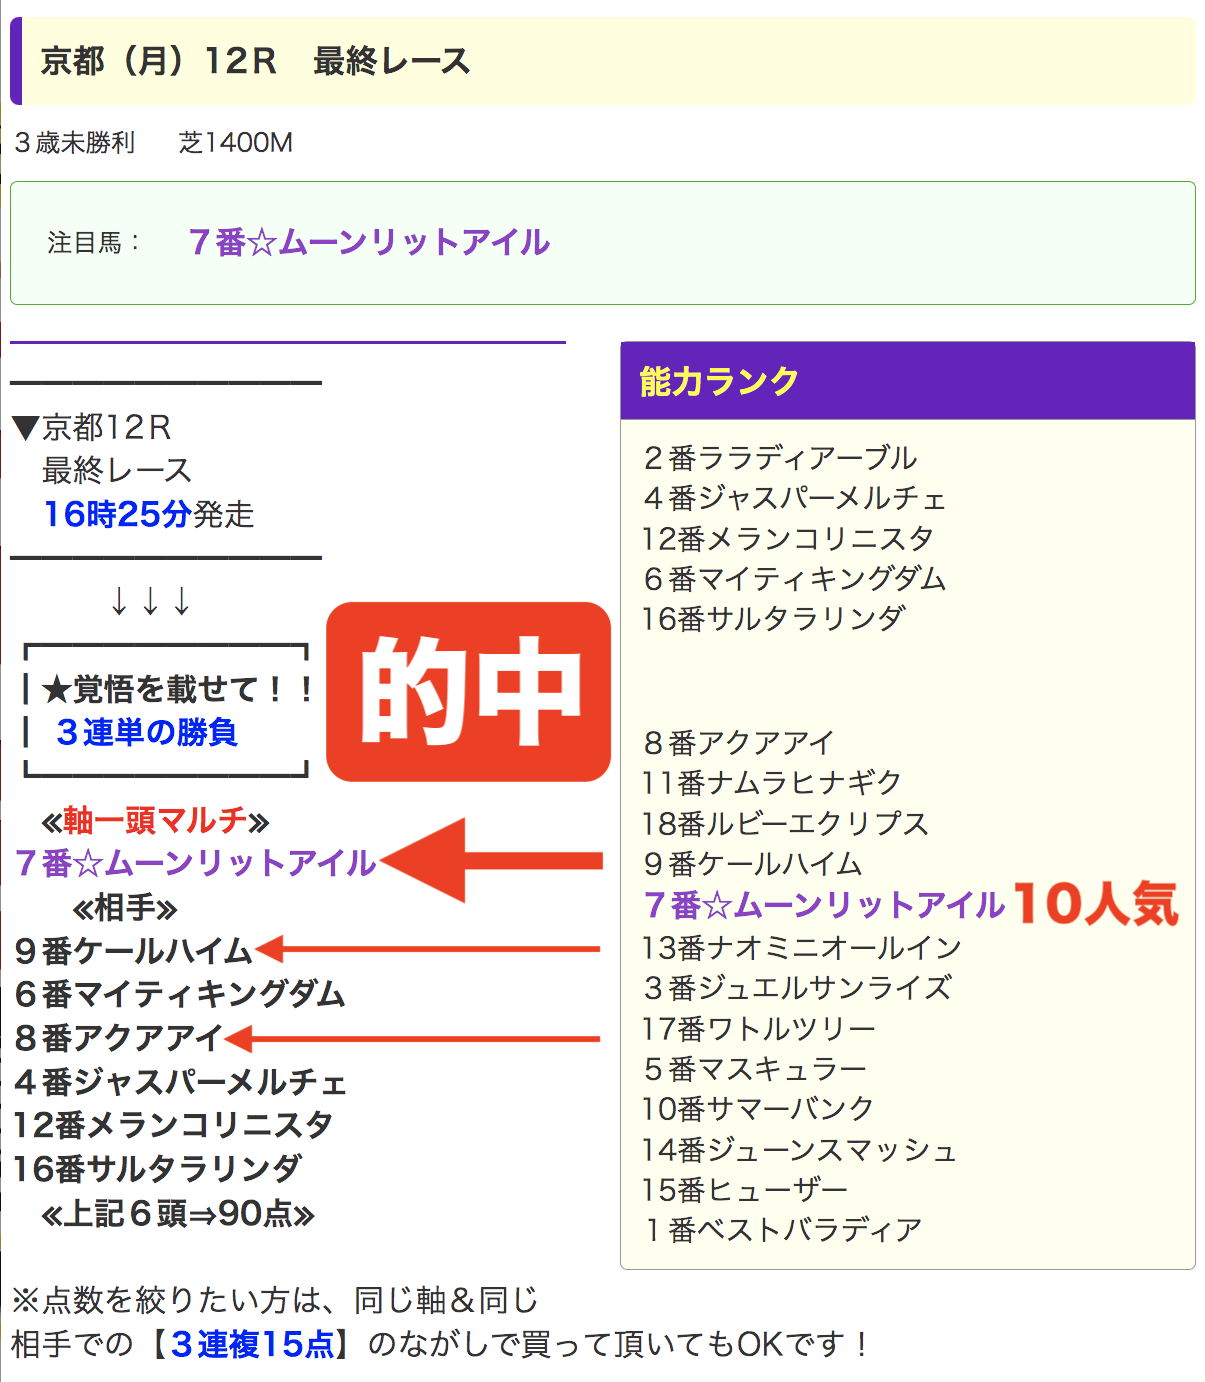Click the black star before 覚悟を載せて
This screenshot has width=1205, height=1382.
(x=56, y=689)
